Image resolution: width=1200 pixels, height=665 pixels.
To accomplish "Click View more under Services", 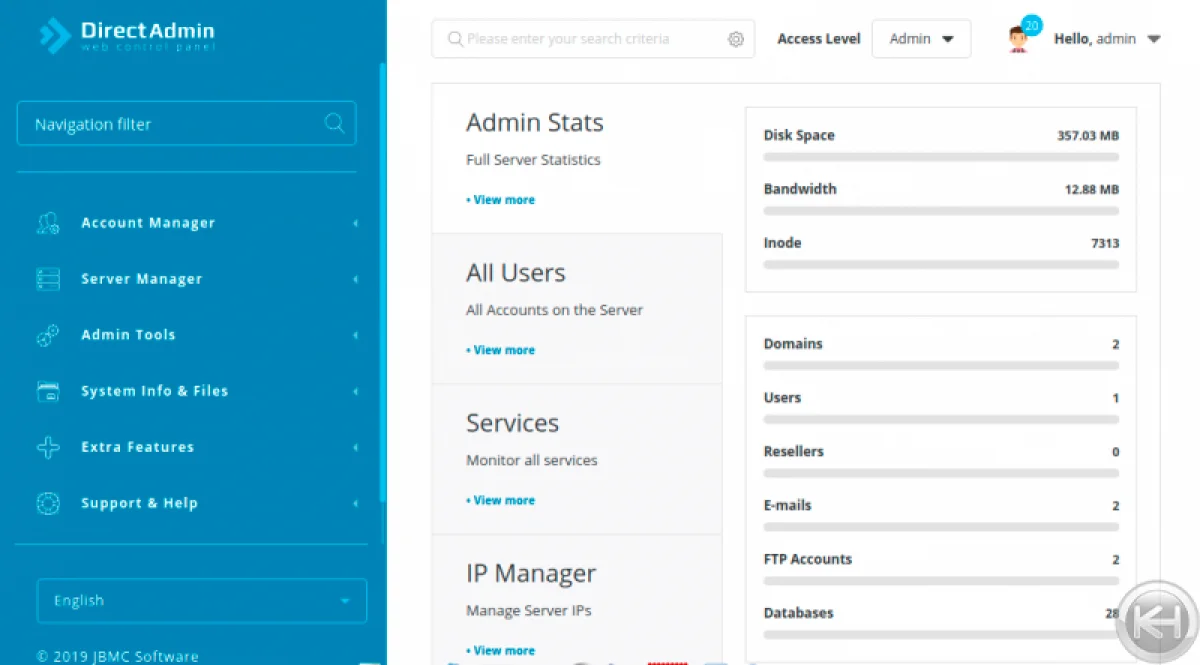I will [503, 500].
